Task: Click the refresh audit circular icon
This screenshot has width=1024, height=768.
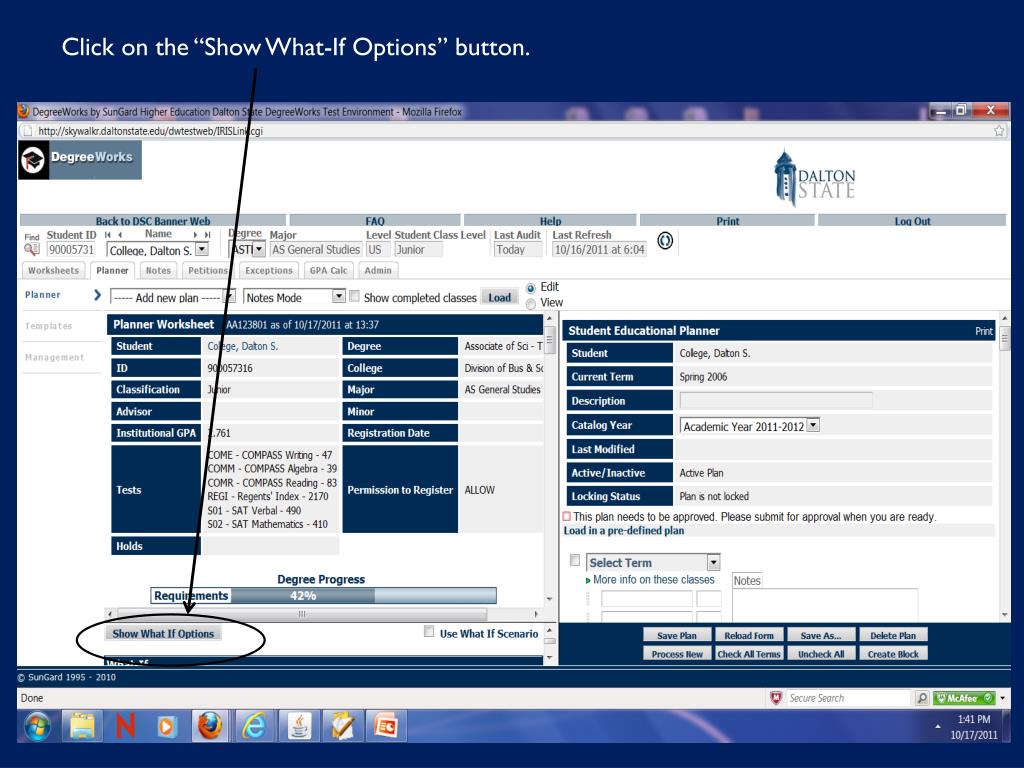Action: pyautogui.click(x=665, y=241)
